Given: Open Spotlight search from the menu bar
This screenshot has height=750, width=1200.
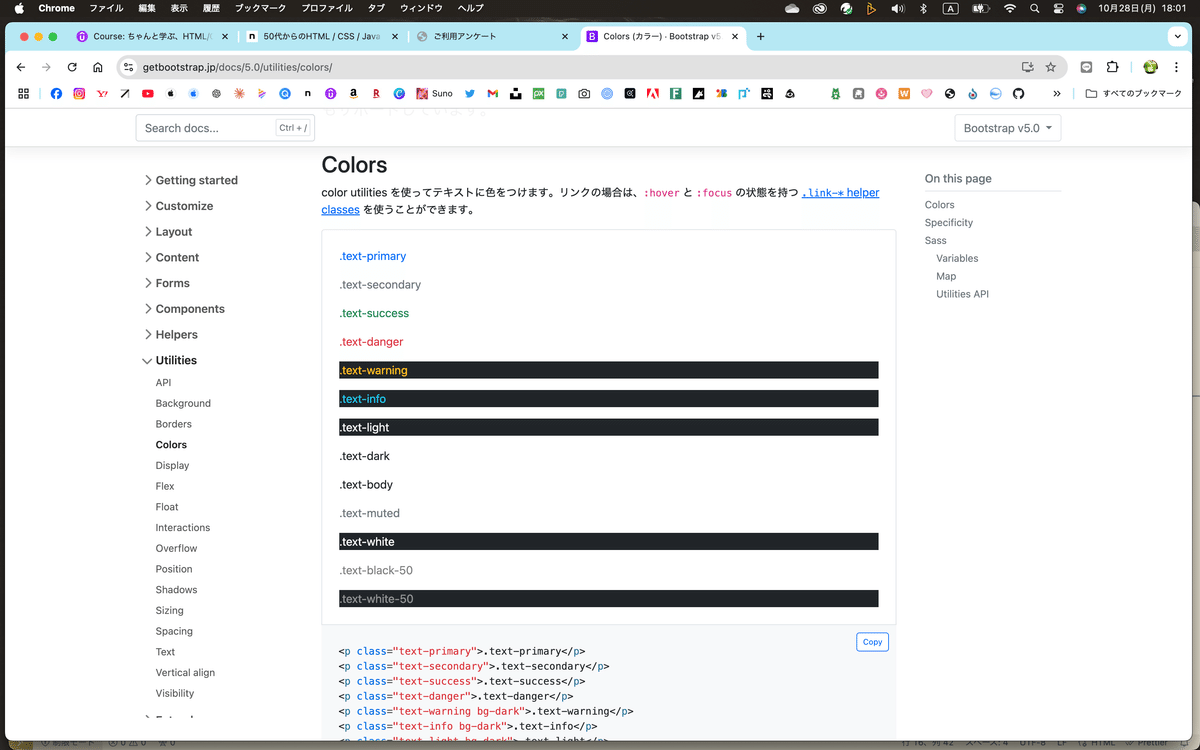Looking at the screenshot, I should click(x=1034, y=8).
